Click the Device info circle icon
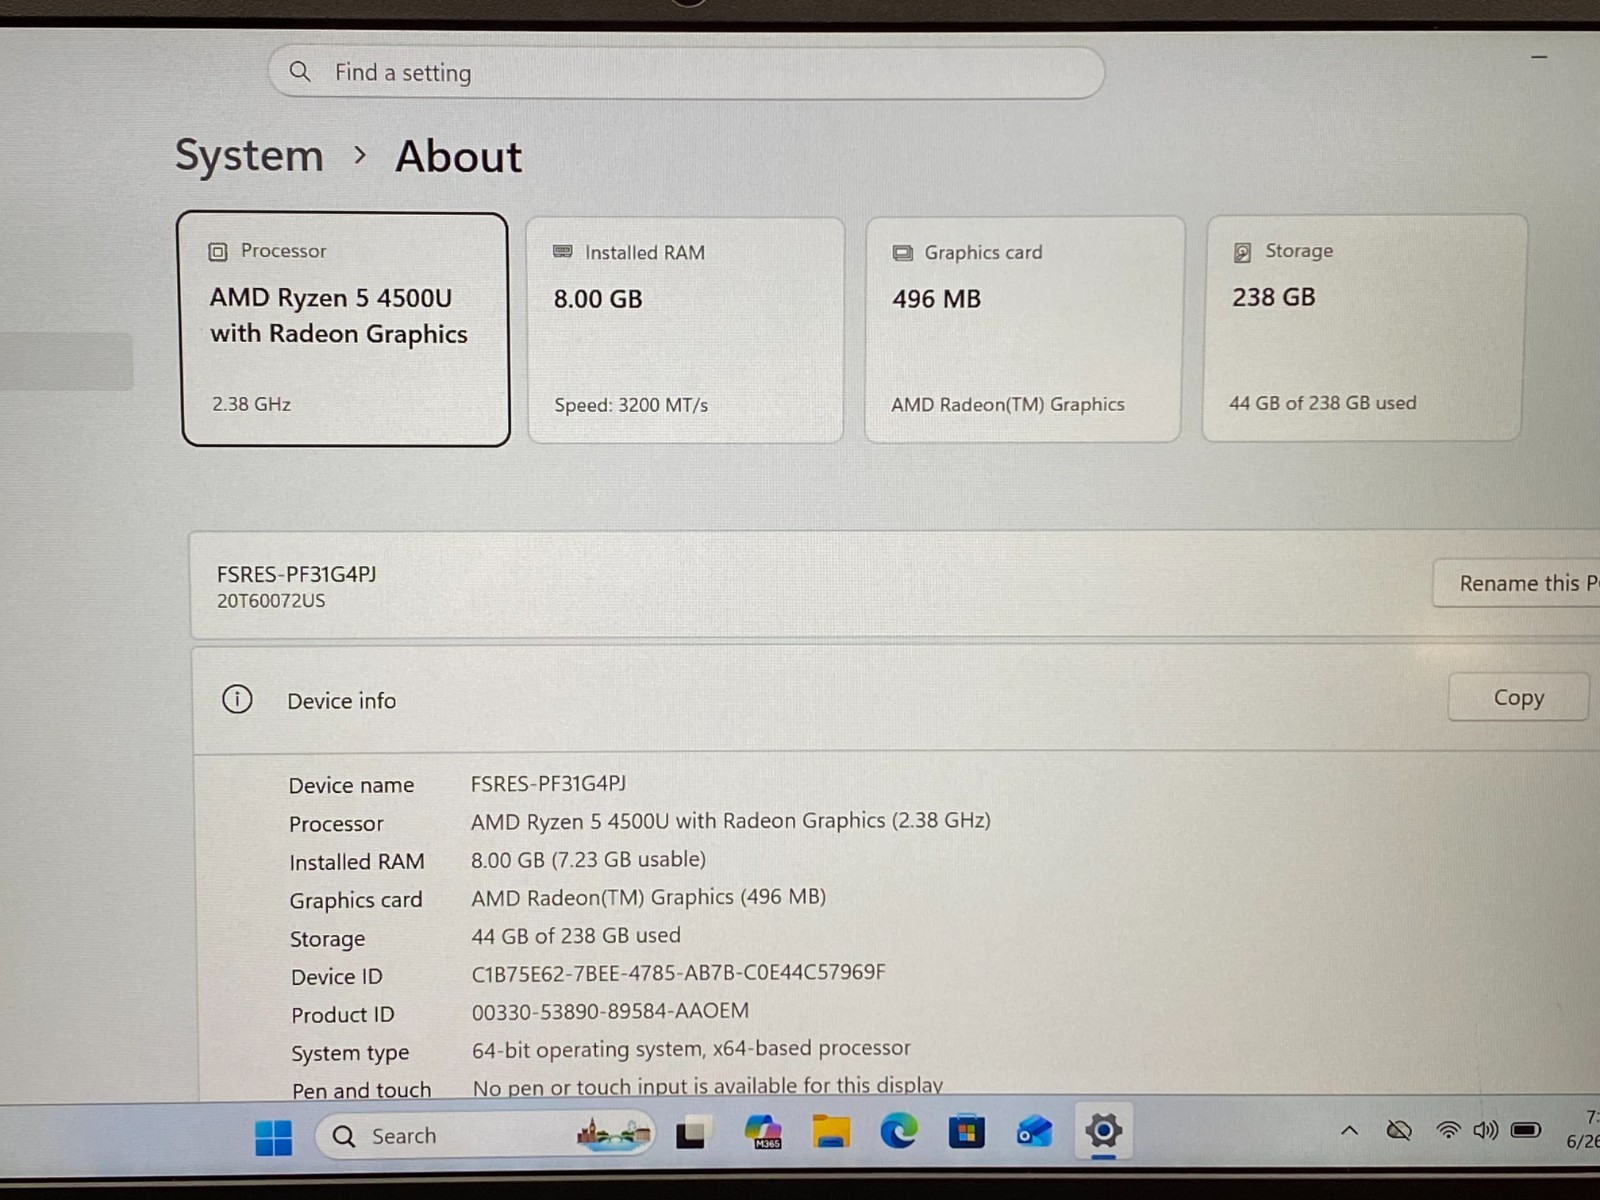This screenshot has width=1600, height=1200. click(x=237, y=699)
